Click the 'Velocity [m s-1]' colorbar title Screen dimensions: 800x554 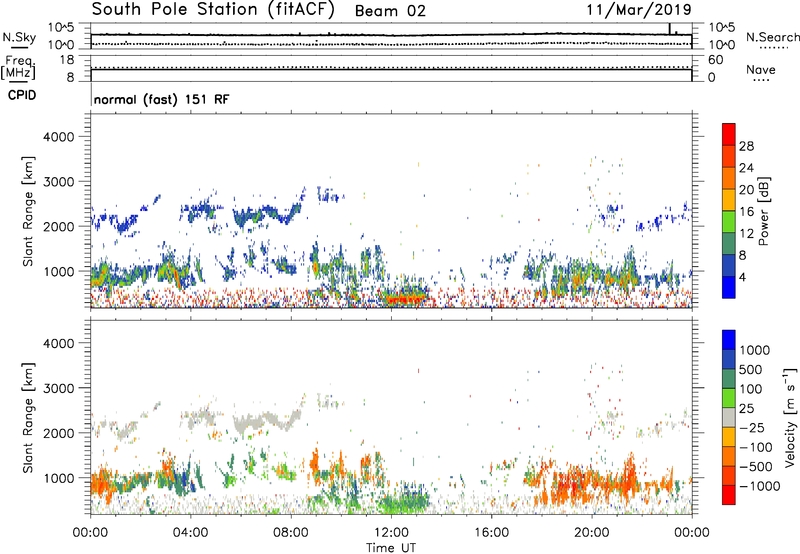click(x=791, y=417)
